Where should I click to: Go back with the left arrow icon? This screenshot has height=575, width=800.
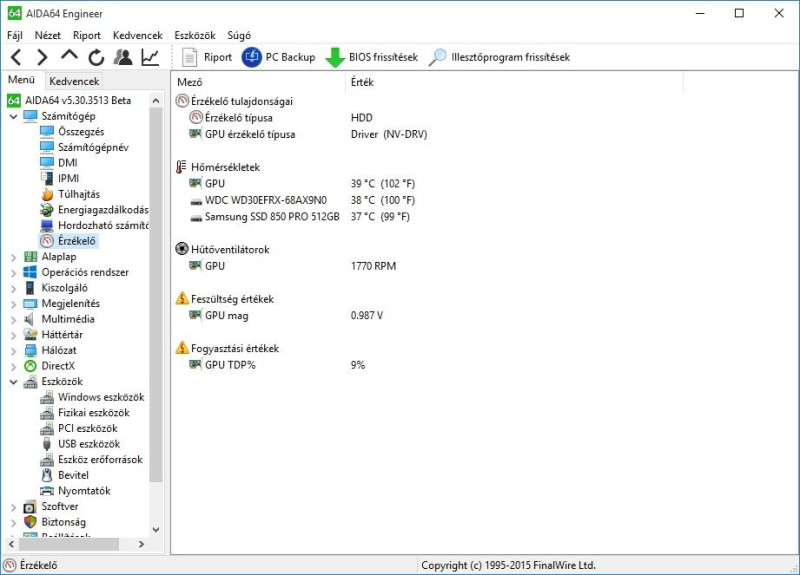(16, 57)
